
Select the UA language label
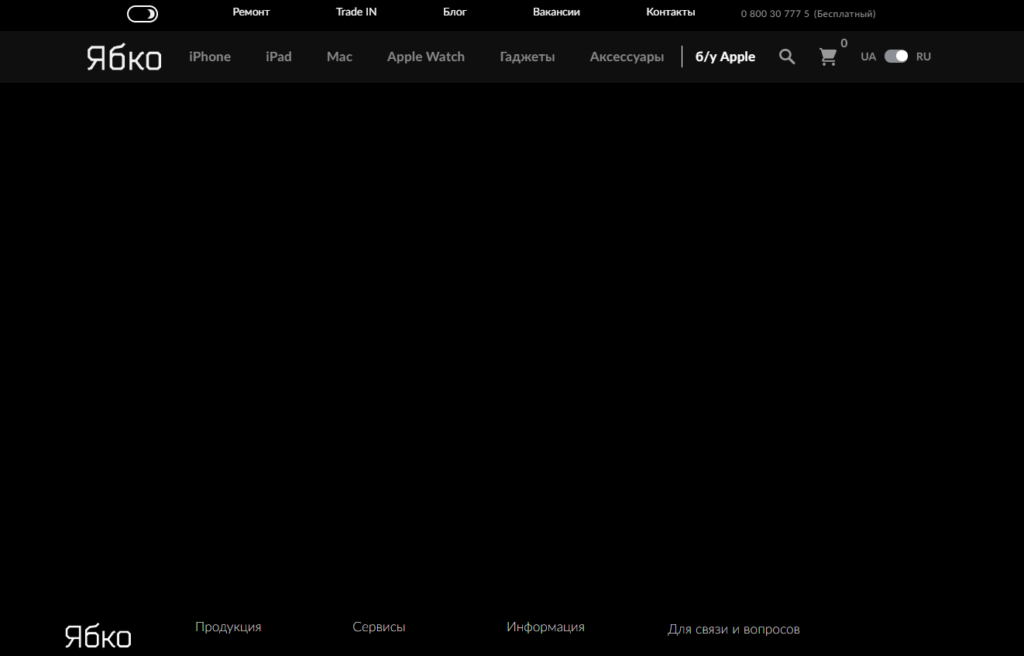pyautogui.click(x=868, y=57)
